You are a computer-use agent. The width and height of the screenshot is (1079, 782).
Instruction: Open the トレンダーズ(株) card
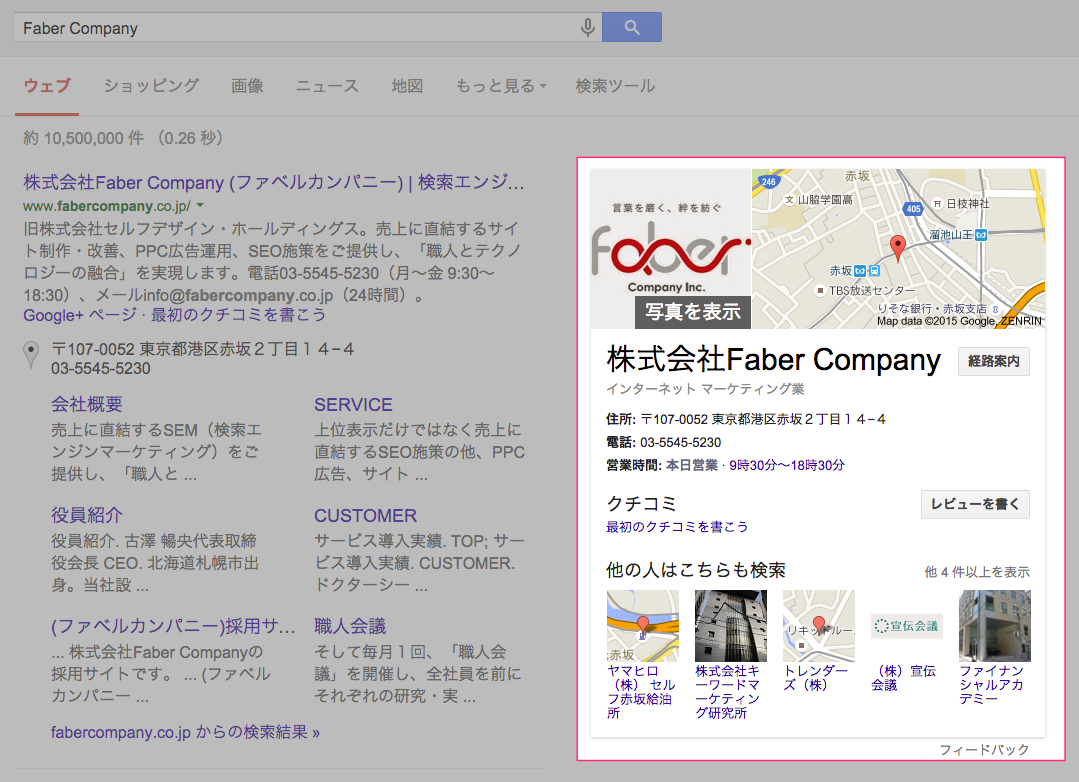point(818,642)
